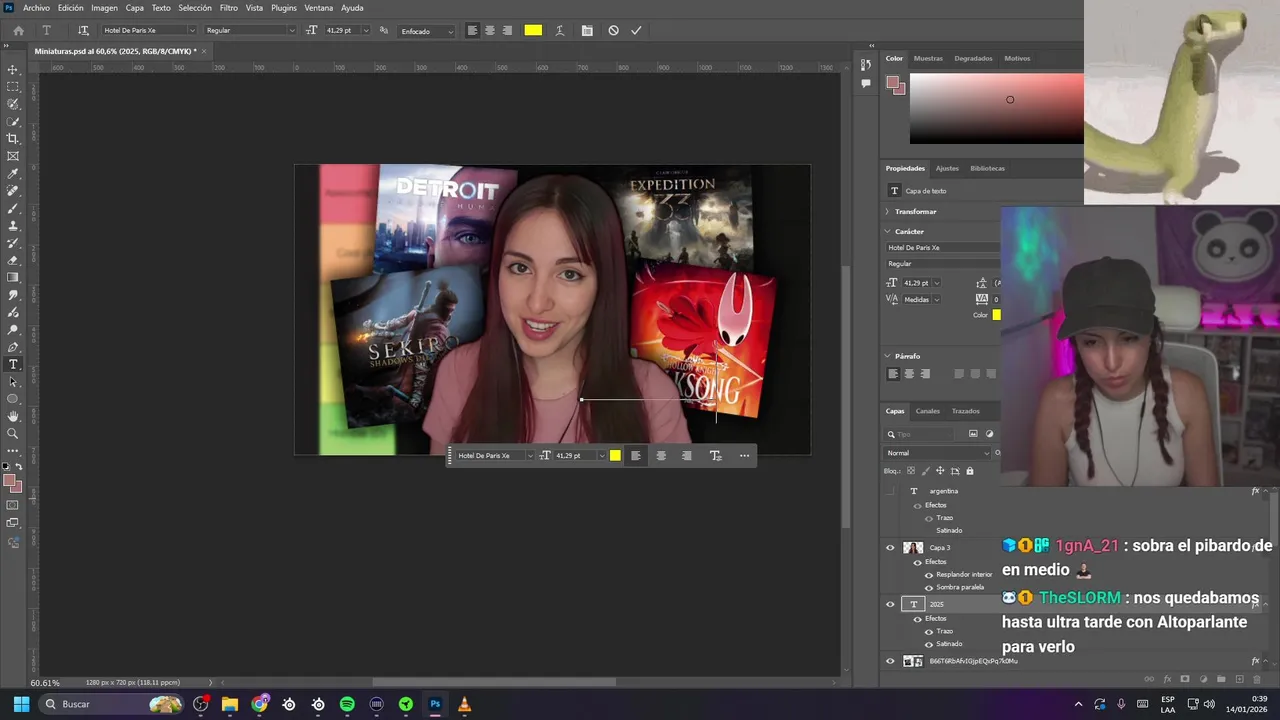Open font family dropdown in options bar
This screenshot has height=720, width=1280.
pyautogui.click(x=192, y=31)
